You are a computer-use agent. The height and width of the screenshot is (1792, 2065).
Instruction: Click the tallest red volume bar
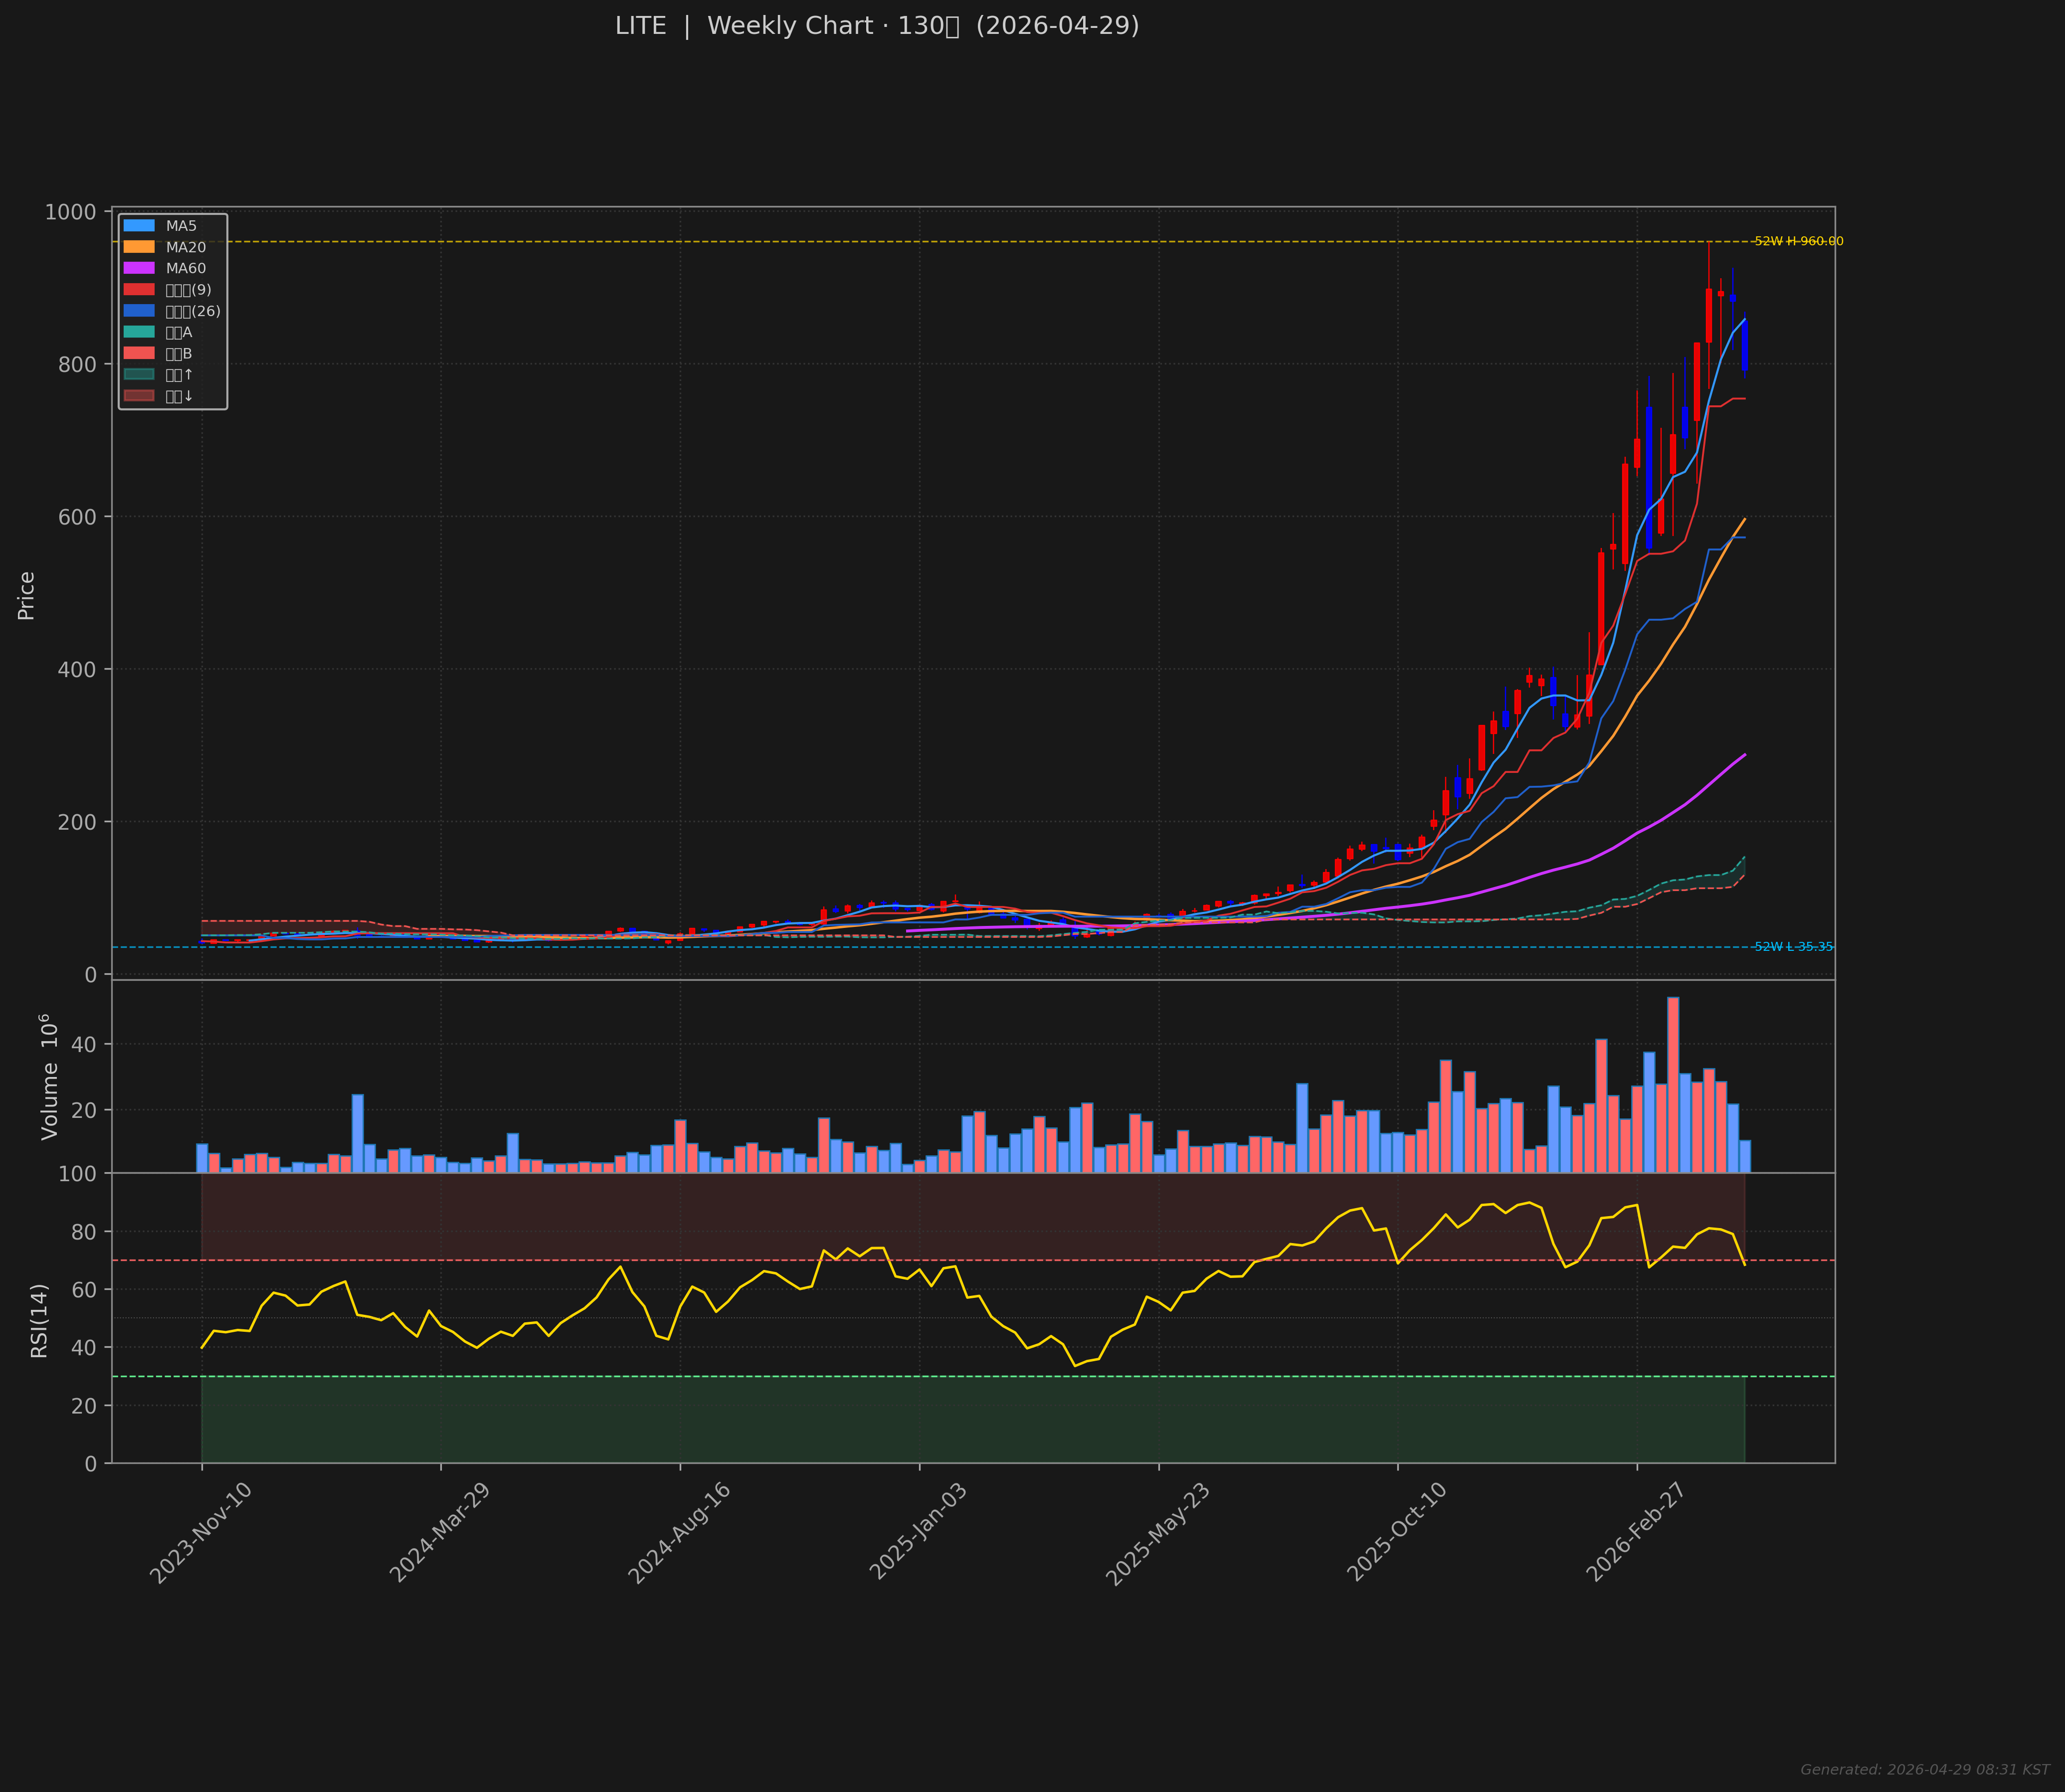pyautogui.click(x=1673, y=1085)
